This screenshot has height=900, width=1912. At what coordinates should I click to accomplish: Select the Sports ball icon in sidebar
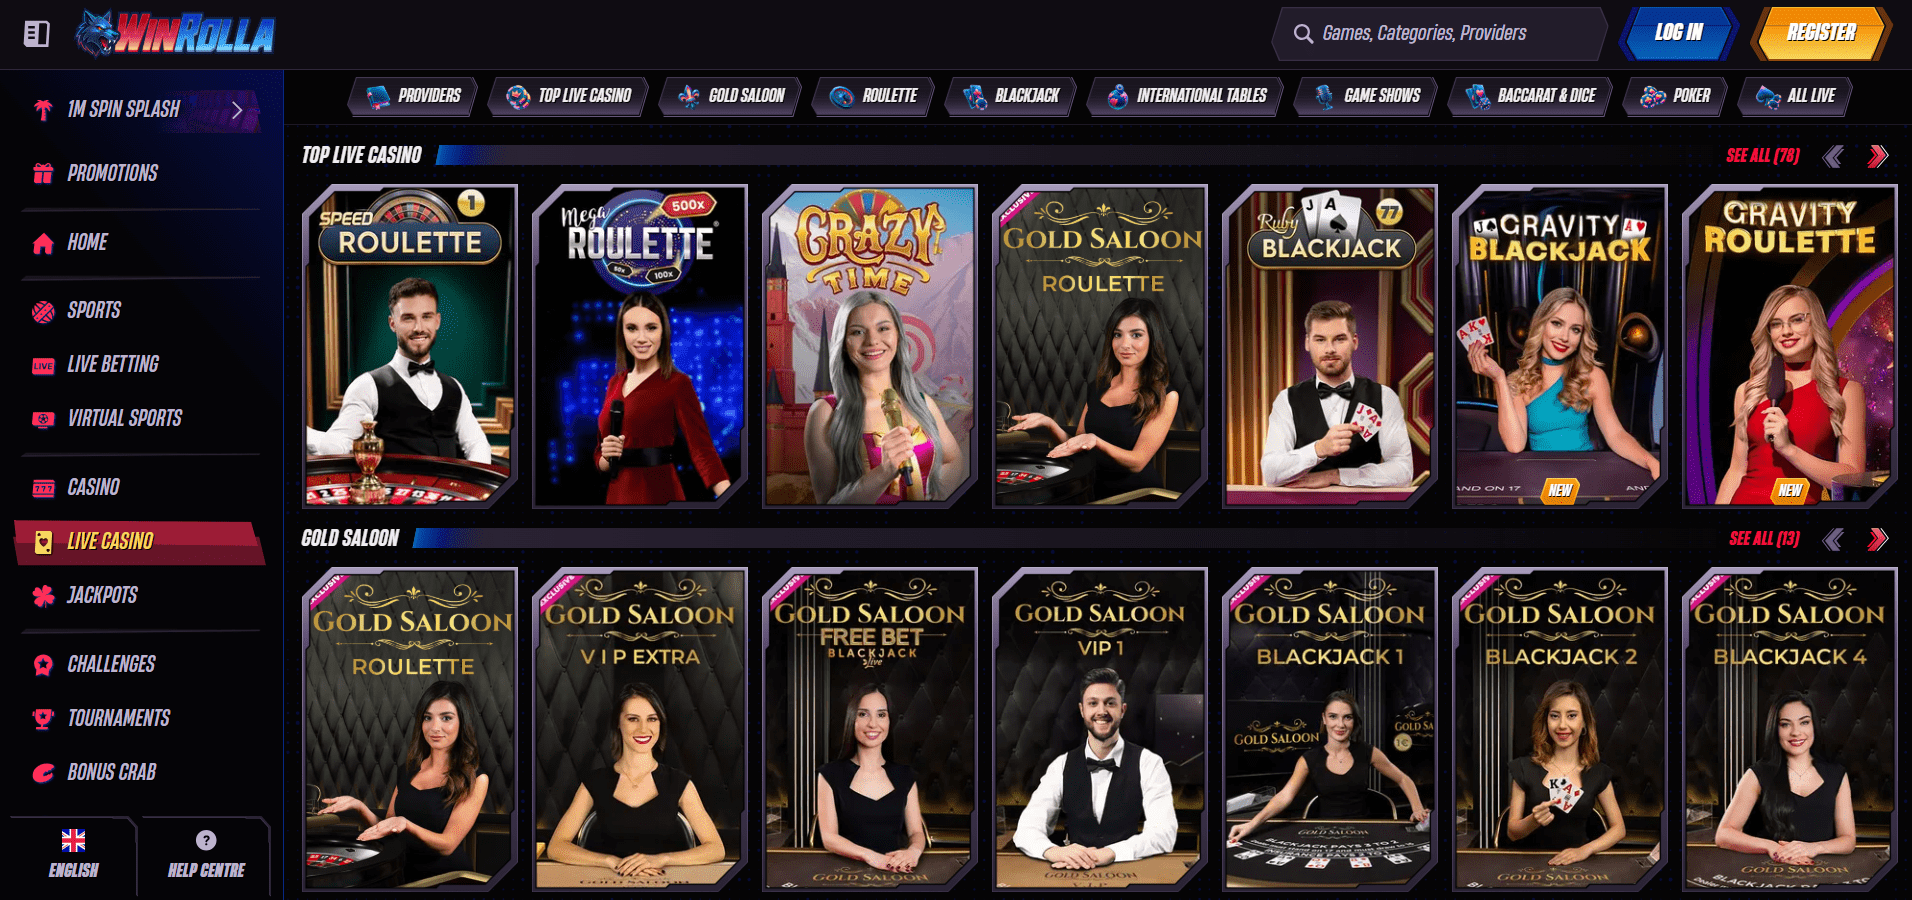43,312
